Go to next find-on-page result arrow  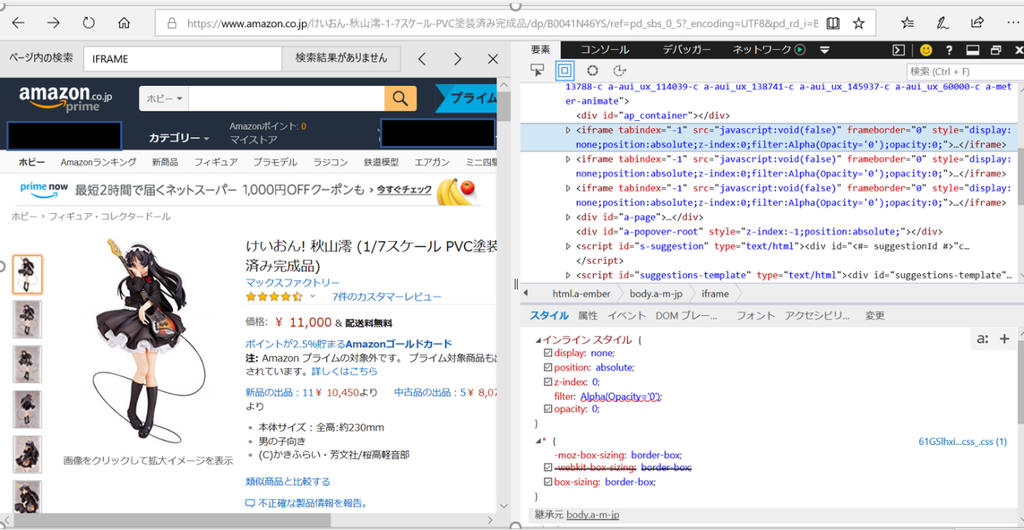(x=458, y=59)
